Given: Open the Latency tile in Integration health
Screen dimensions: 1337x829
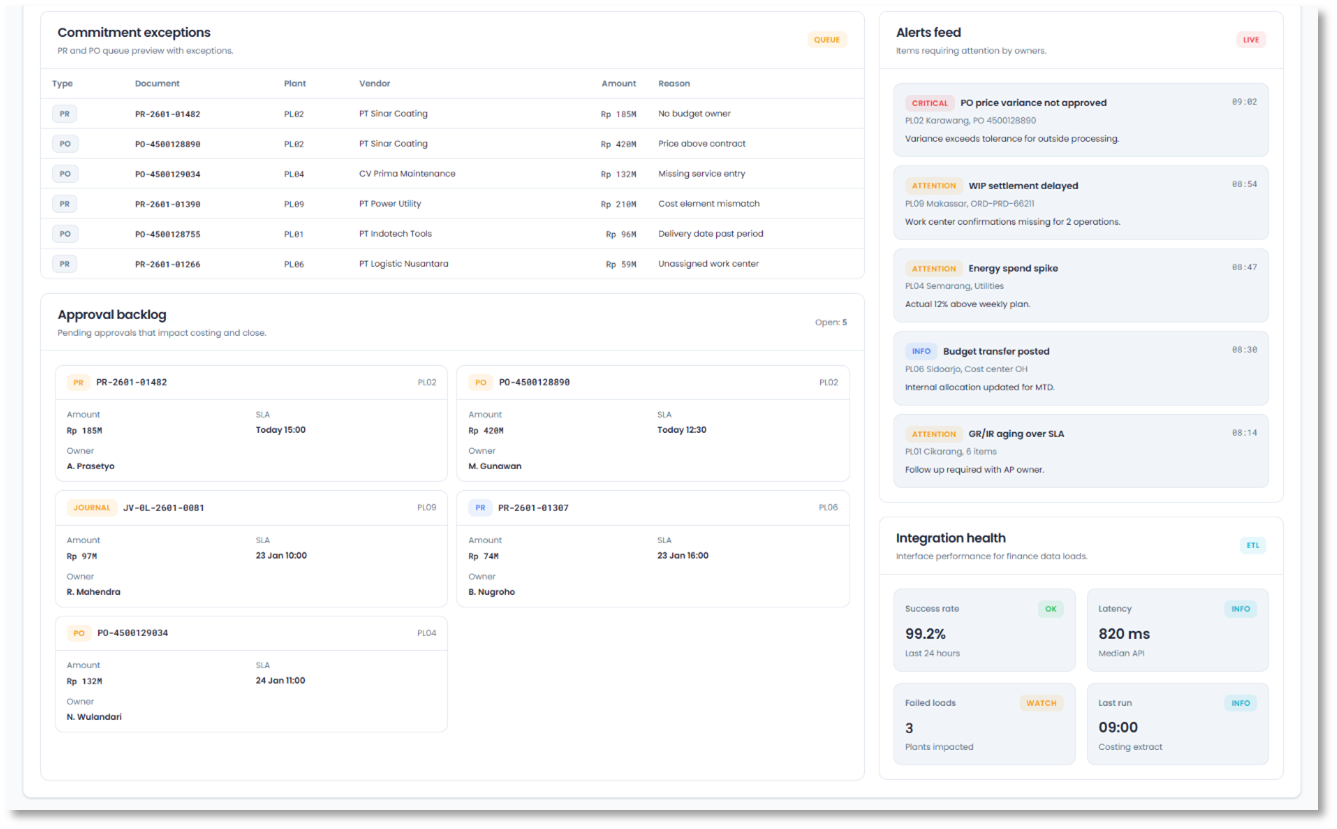Looking at the screenshot, I should coord(1177,630).
